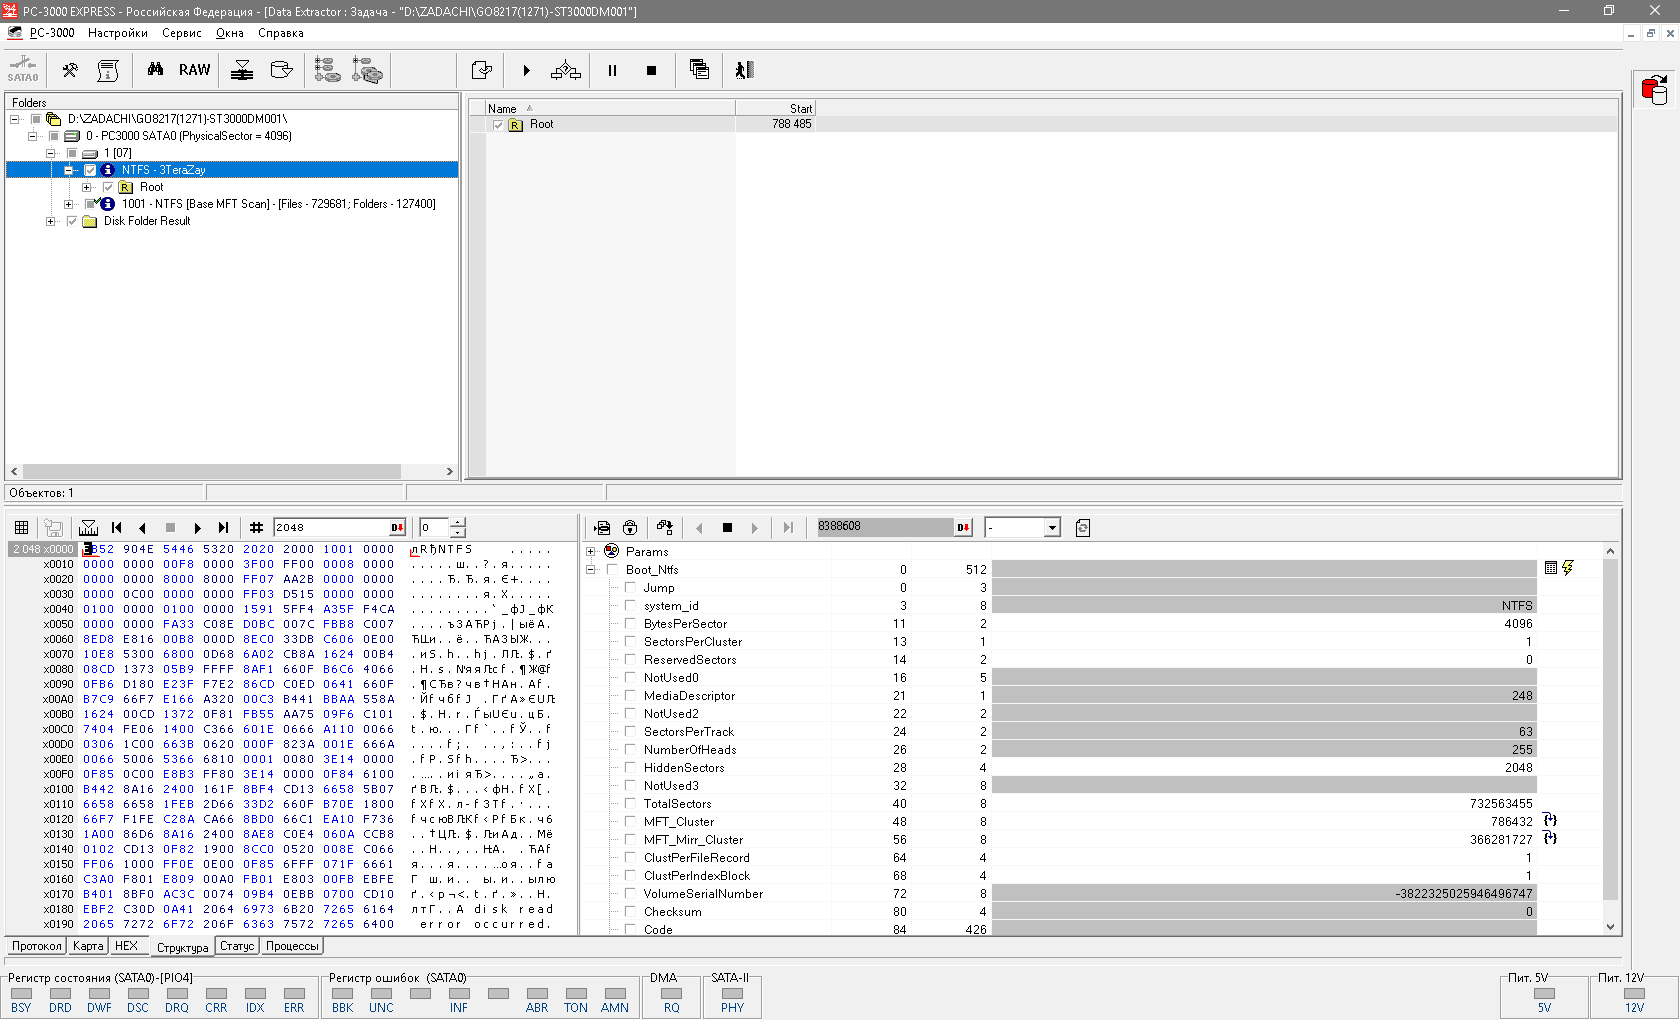Image resolution: width=1680 pixels, height=1030 pixels.
Task: Click the hammer and wrench tools icon
Action: (70, 70)
